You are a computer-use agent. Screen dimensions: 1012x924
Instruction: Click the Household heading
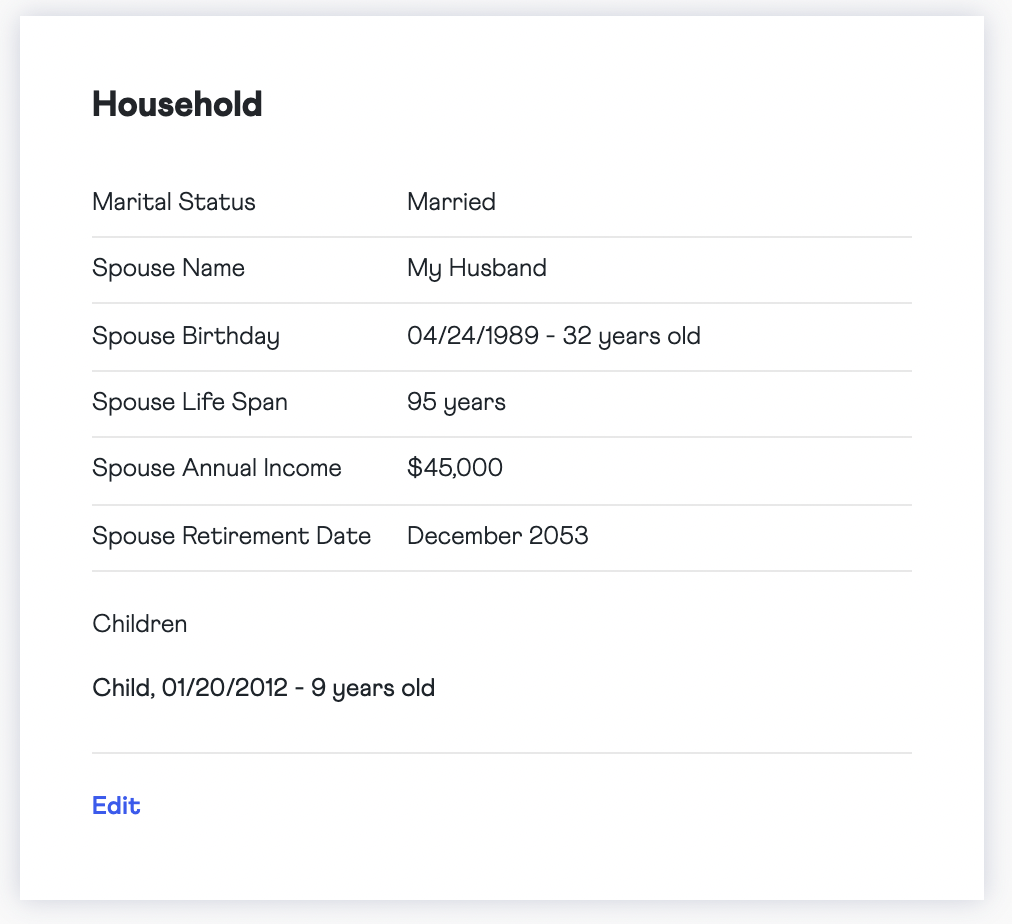[x=177, y=104]
